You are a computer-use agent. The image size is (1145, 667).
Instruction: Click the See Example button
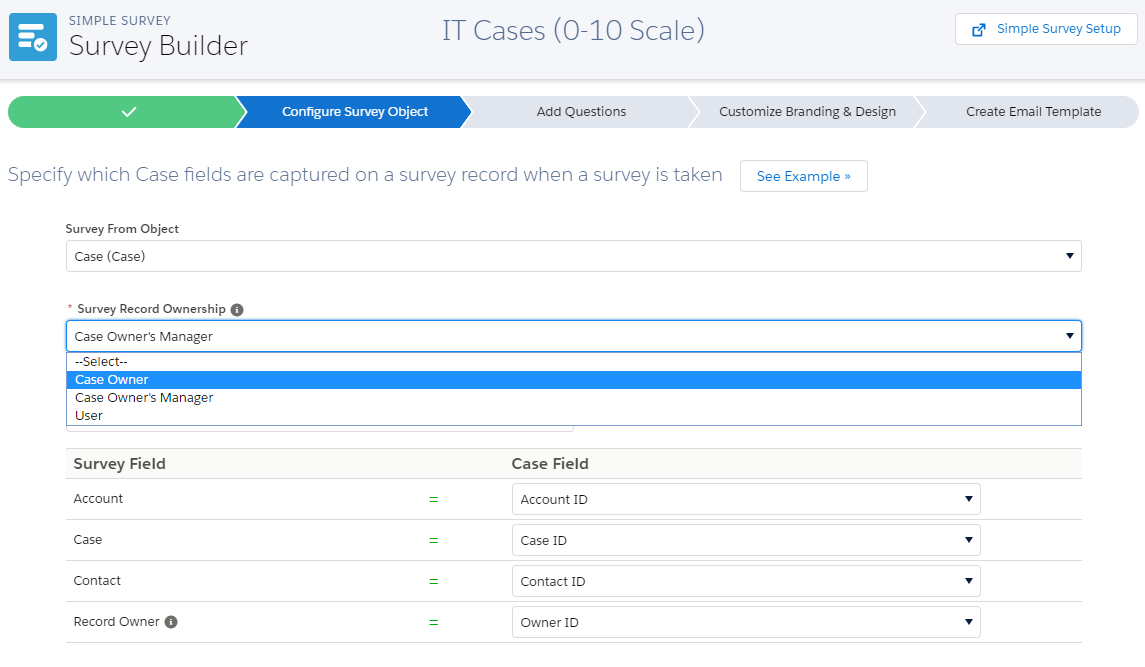803,176
